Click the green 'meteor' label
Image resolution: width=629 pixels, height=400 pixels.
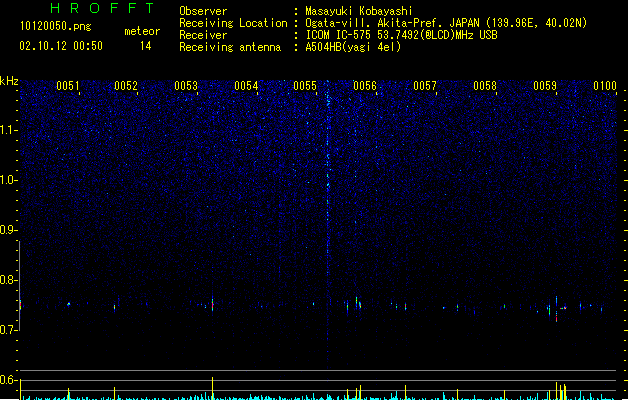(142, 31)
